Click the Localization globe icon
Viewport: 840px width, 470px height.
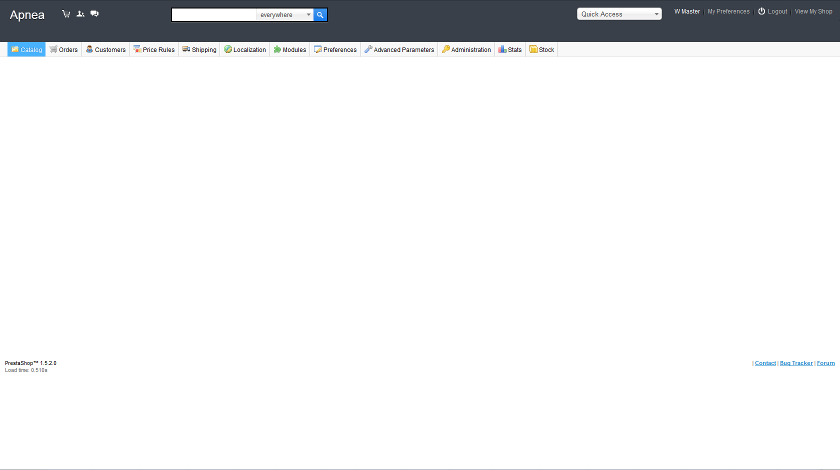[228, 49]
